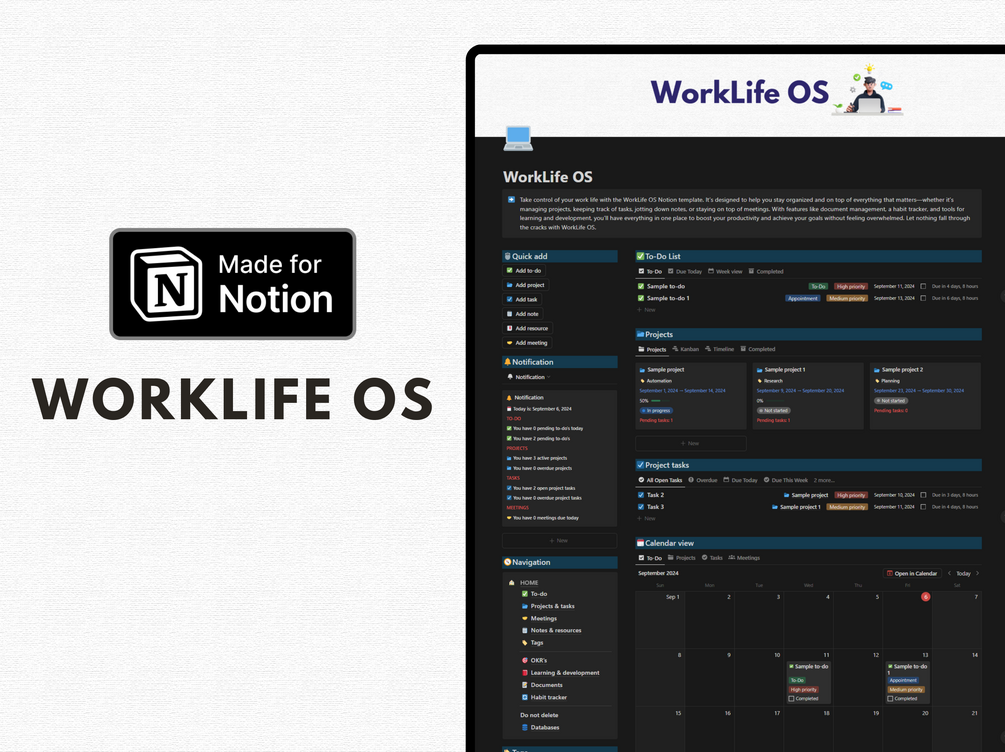Click the Add note button
Screen dimensions: 1005x752
522,314
